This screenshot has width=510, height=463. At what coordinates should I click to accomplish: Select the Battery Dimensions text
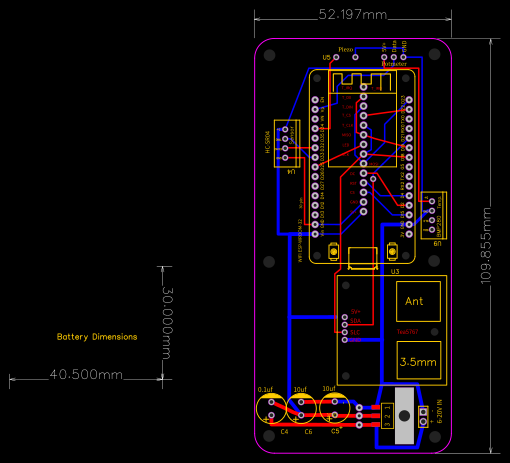(97, 337)
